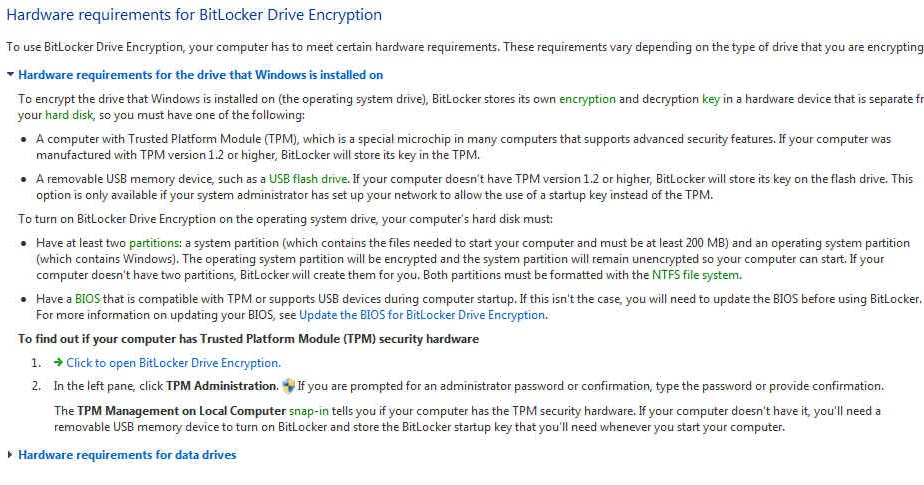Open the hard disk glossary definition

pos(69,115)
